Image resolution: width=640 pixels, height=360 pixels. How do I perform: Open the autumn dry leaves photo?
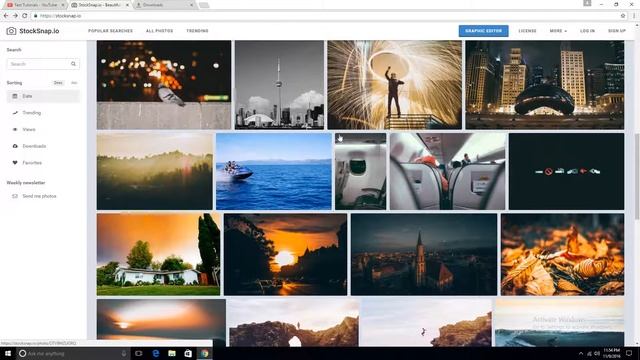point(562,254)
